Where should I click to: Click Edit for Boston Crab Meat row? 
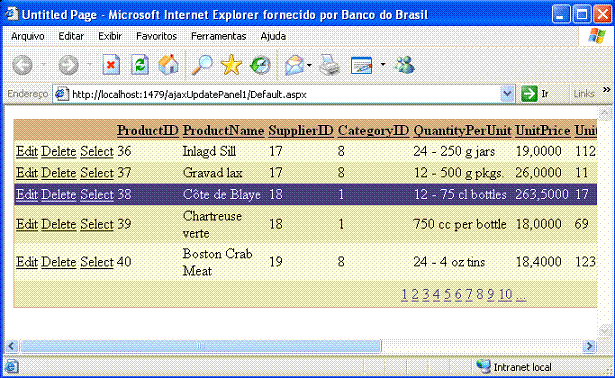(x=27, y=262)
